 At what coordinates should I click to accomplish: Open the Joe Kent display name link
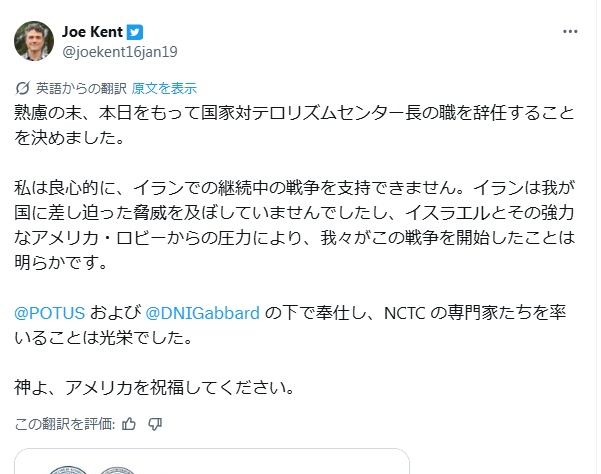[x=92, y=31]
